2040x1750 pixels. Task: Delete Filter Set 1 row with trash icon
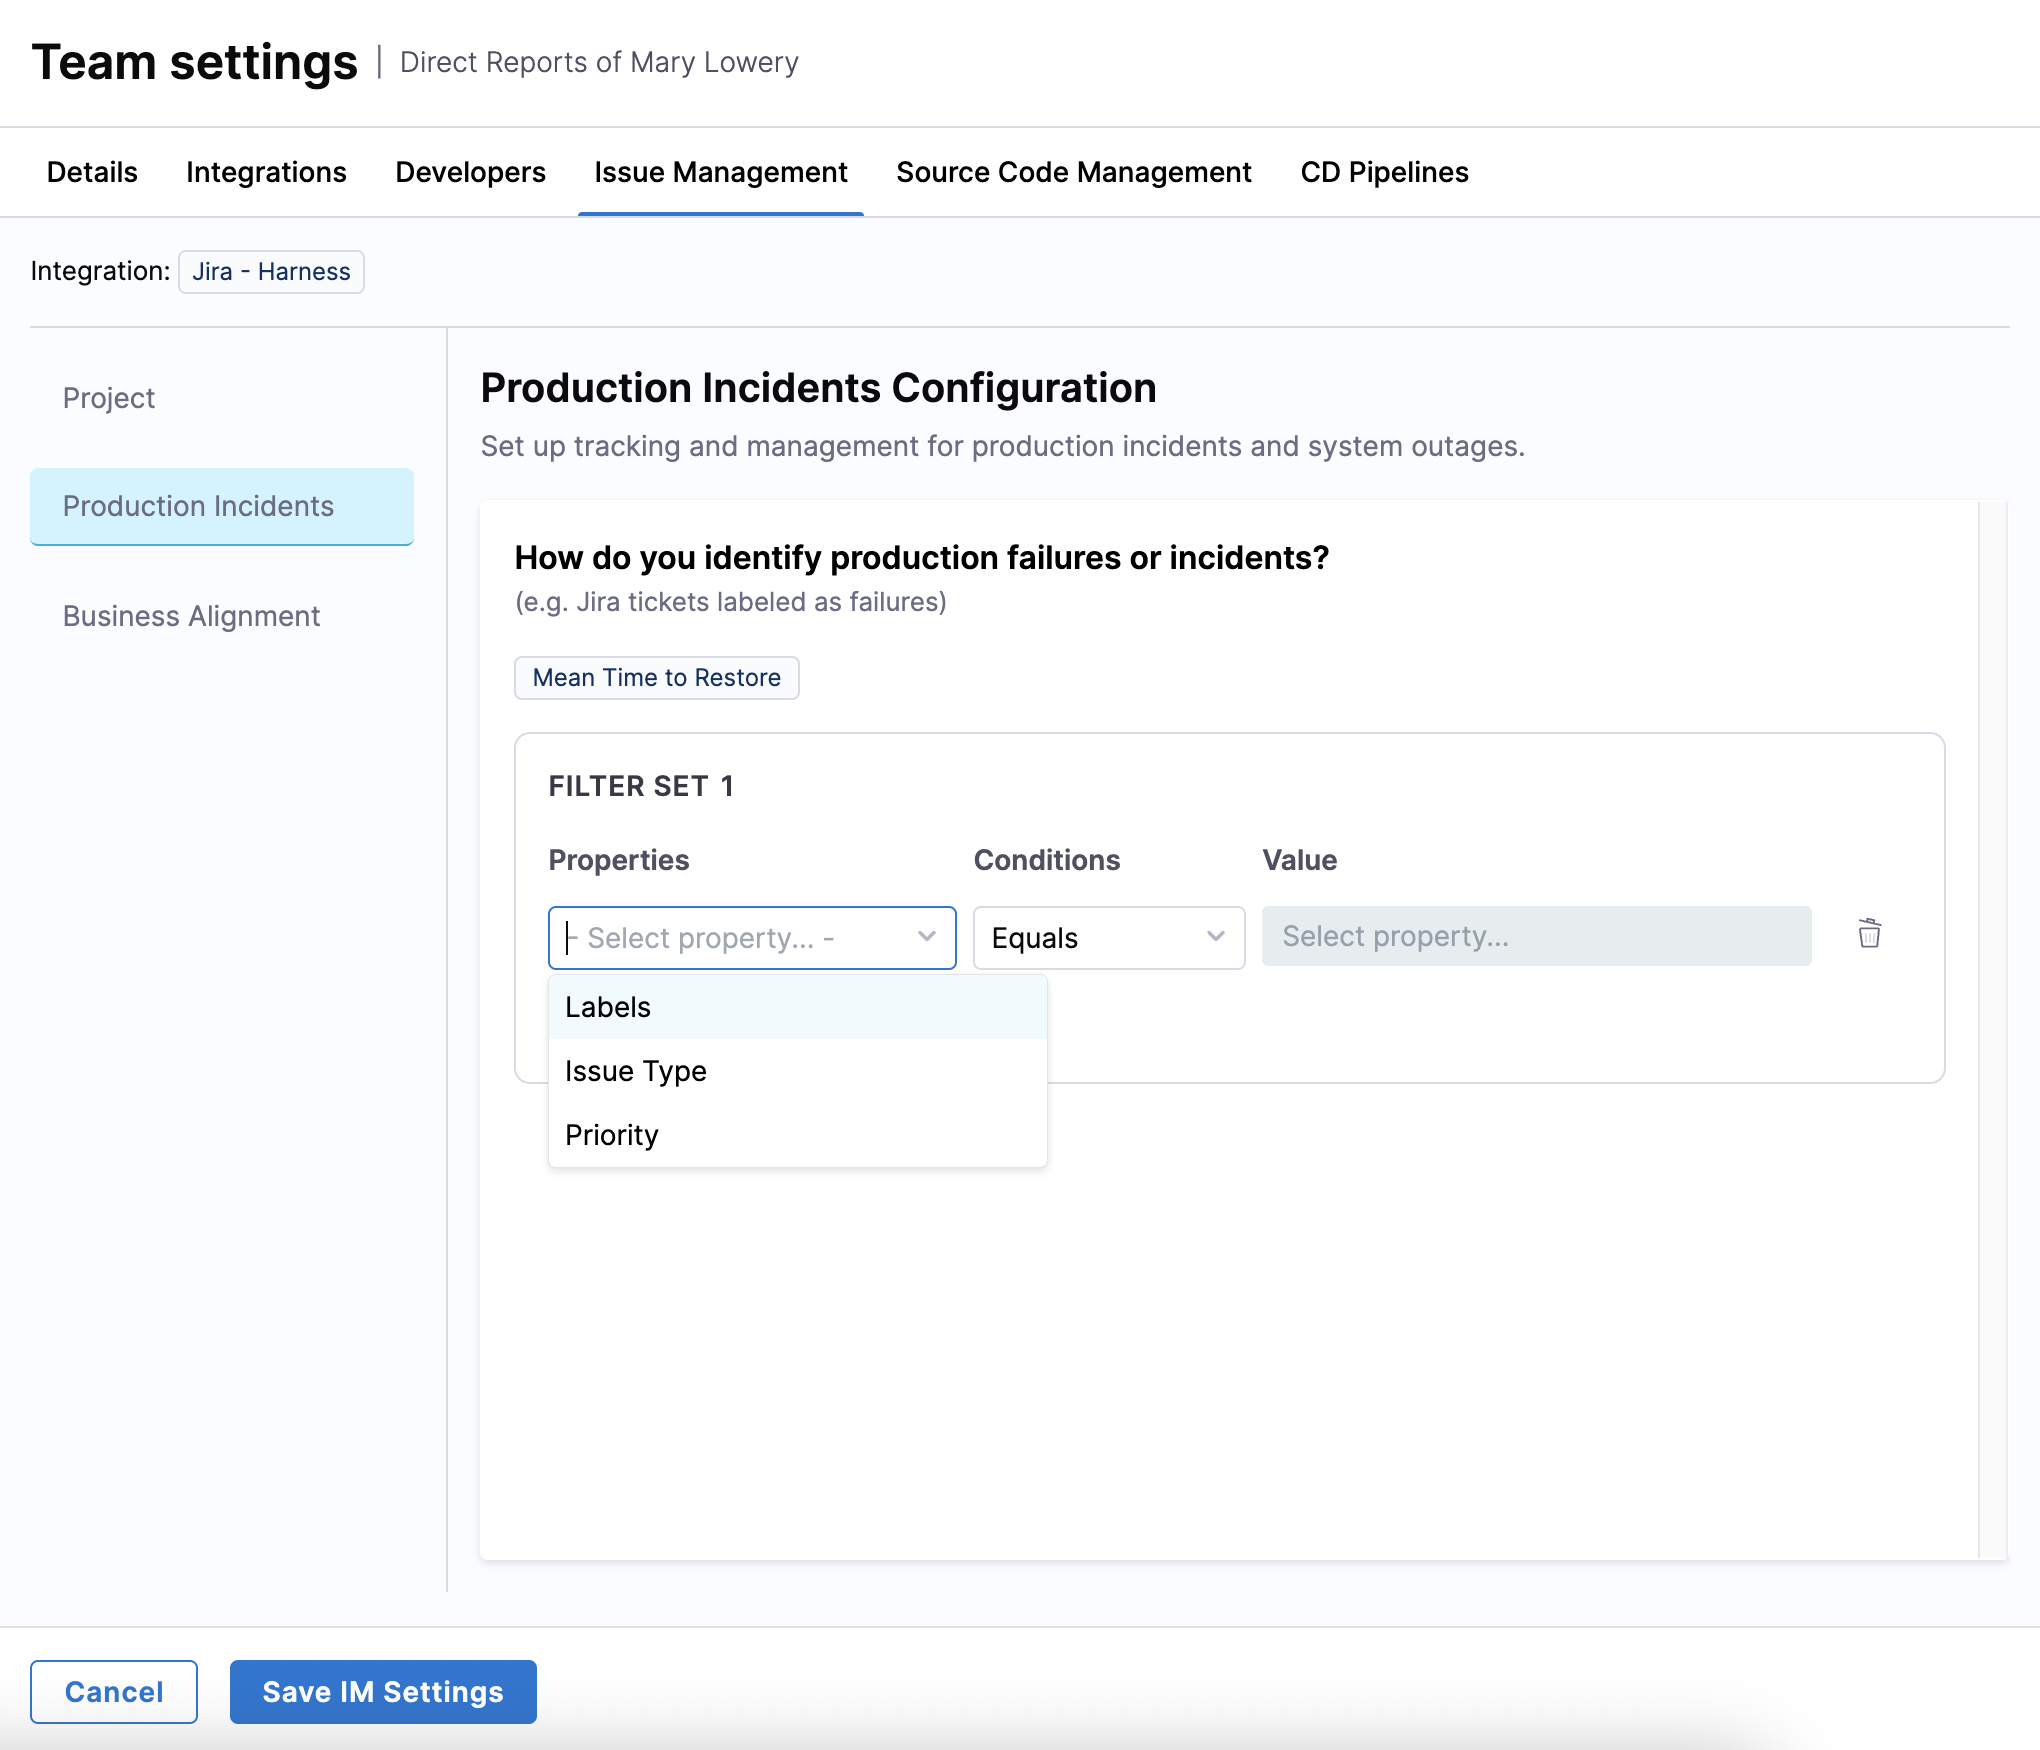coord(1869,934)
